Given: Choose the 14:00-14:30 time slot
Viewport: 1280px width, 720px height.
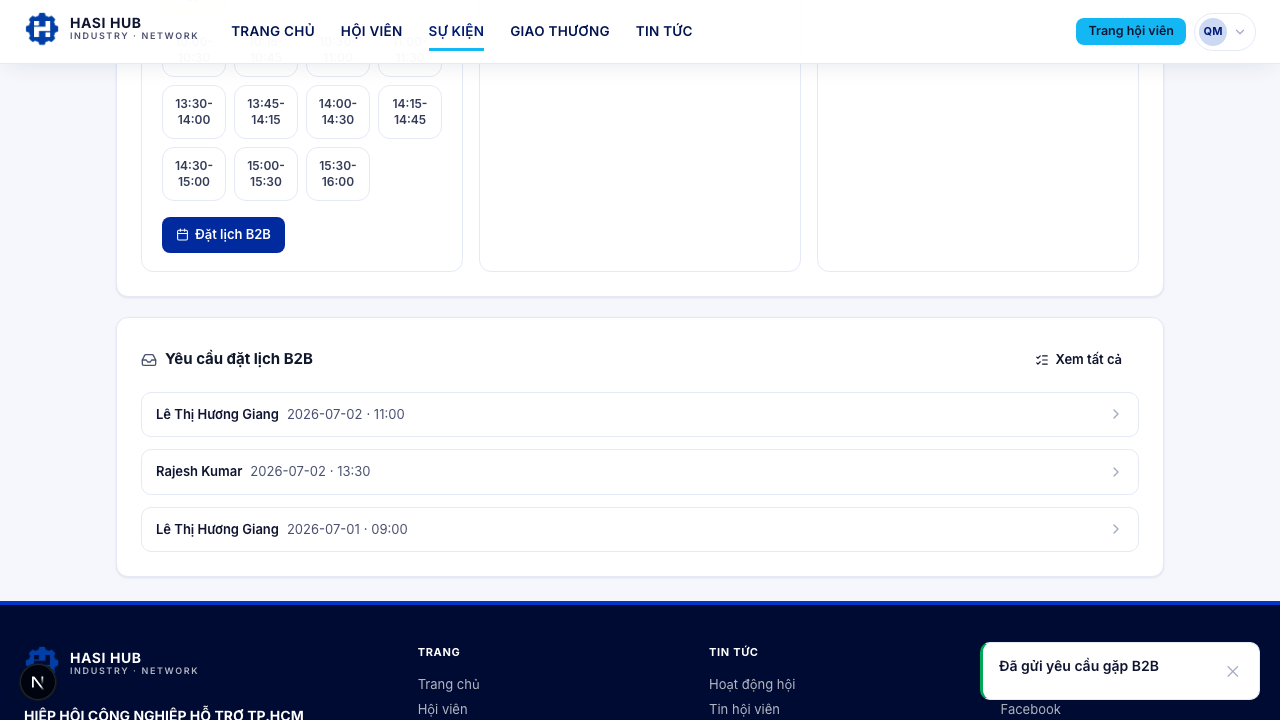Looking at the screenshot, I should click(x=338, y=112).
